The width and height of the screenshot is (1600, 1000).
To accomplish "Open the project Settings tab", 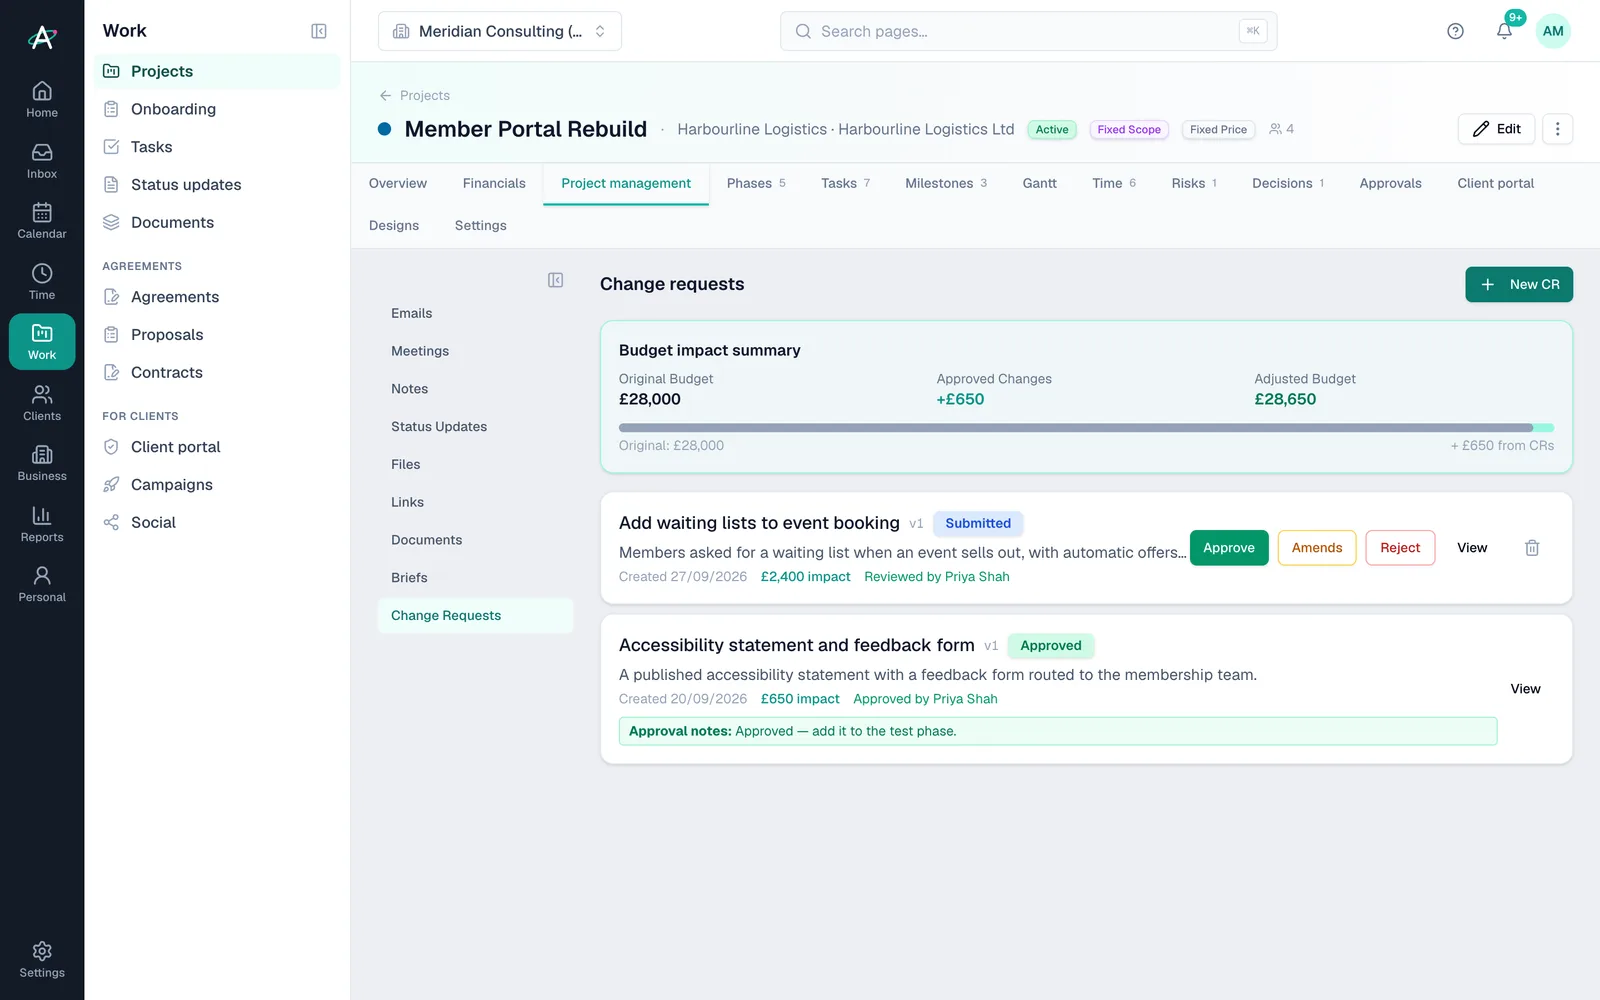I will (480, 226).
